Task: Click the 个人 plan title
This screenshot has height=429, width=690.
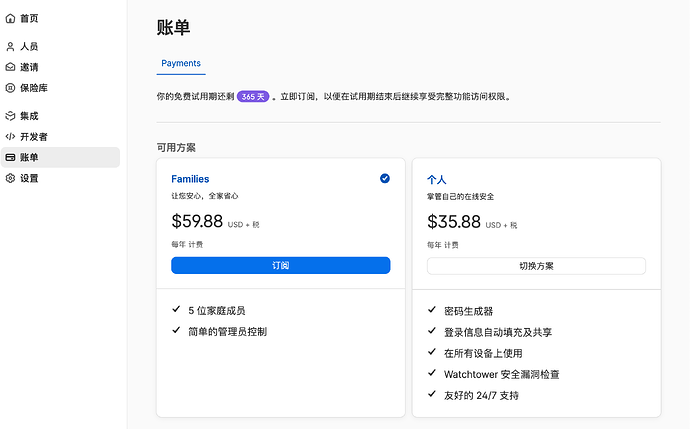Action: [437, 179]
